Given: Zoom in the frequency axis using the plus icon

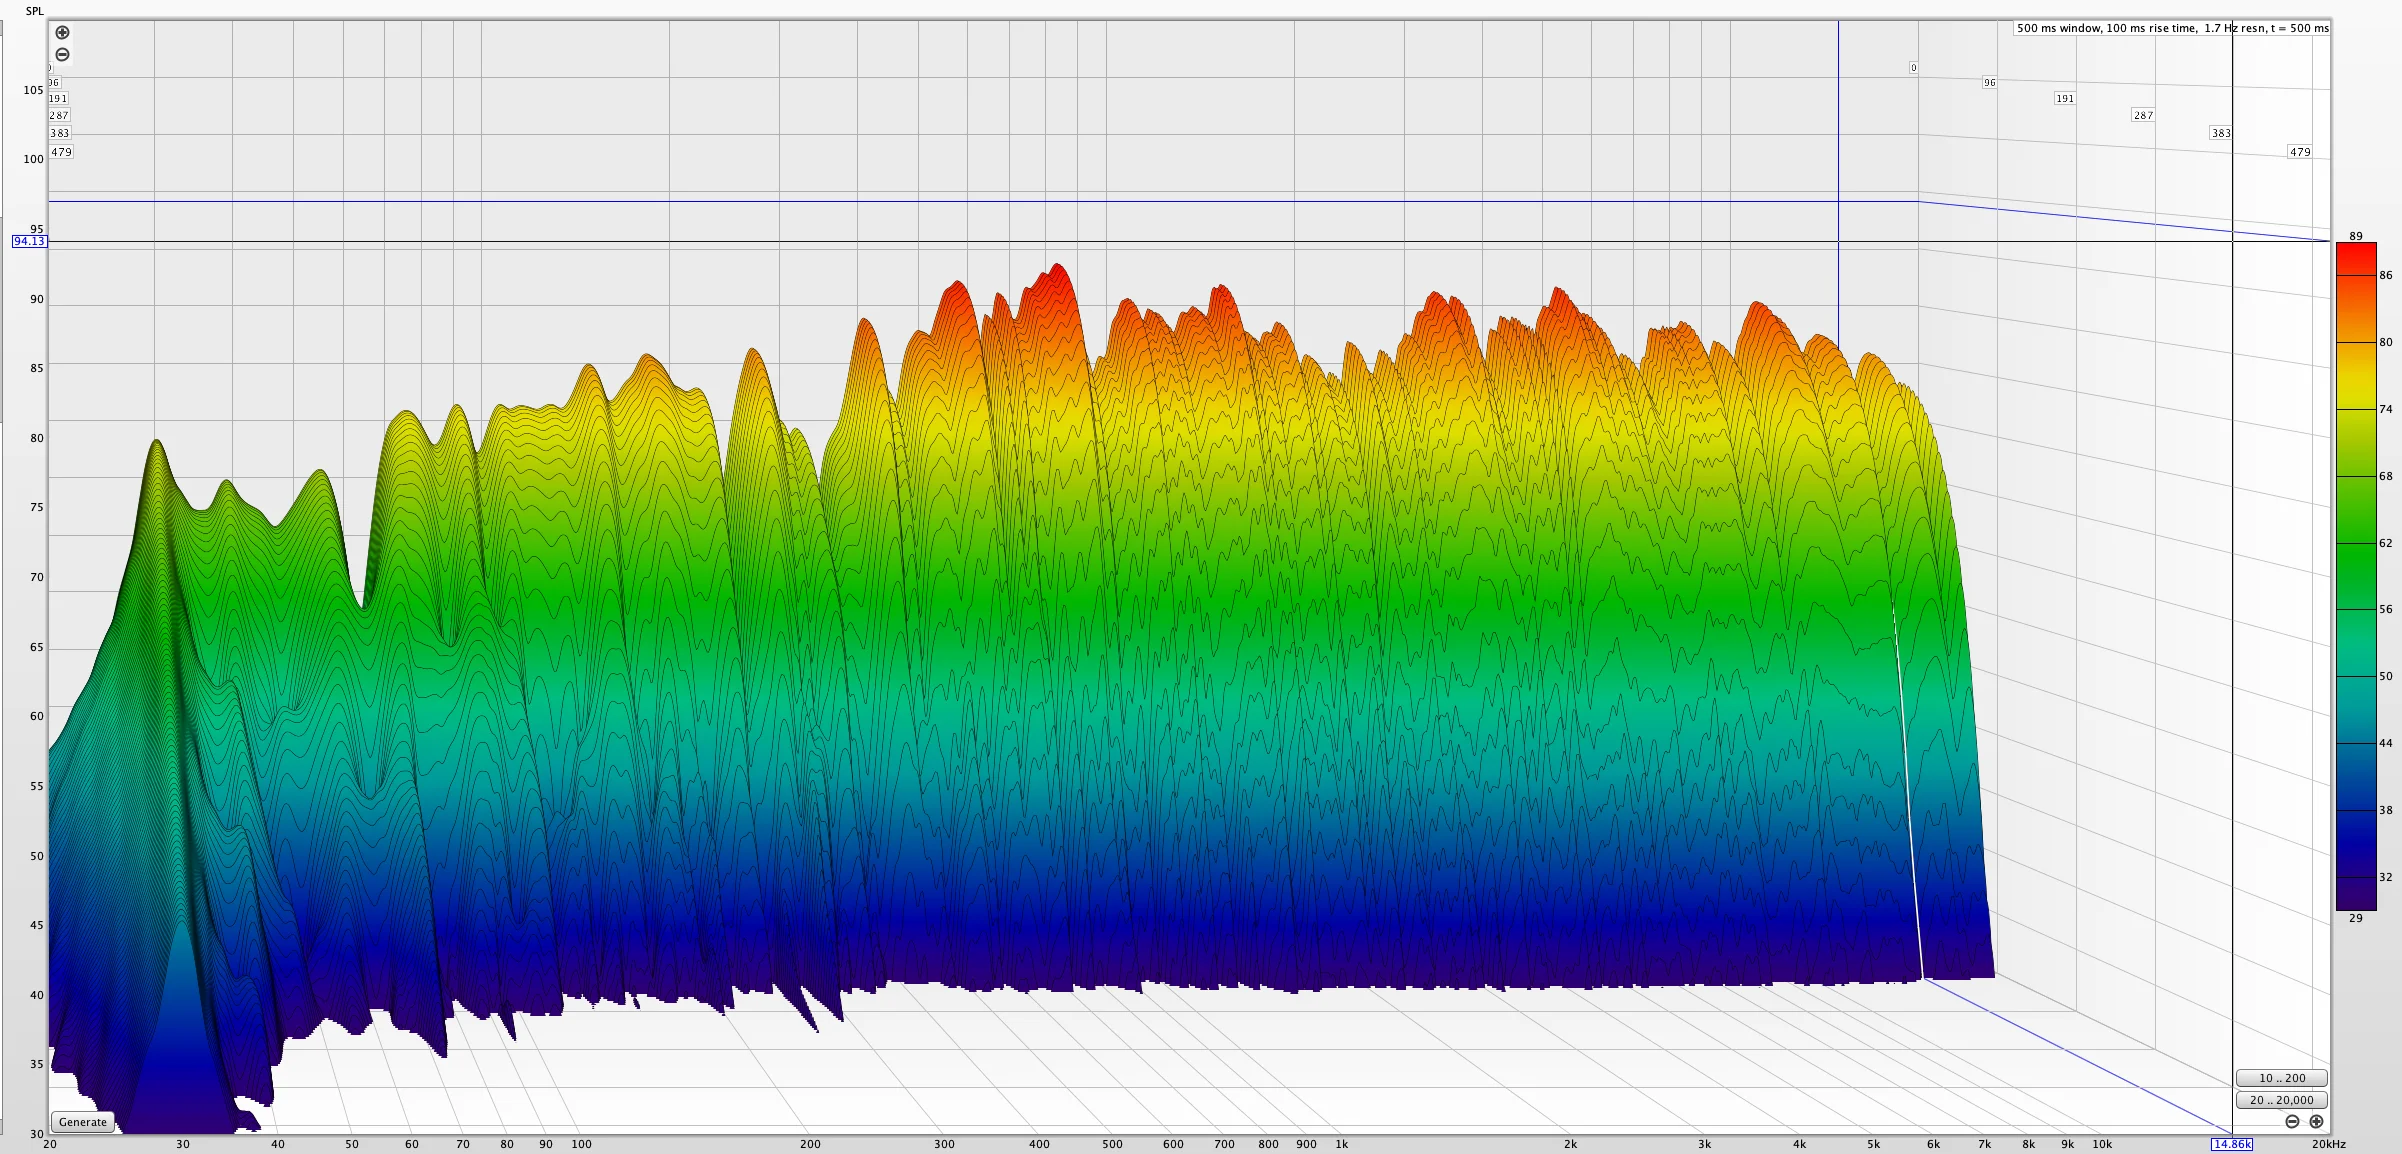Looking at the screenshot, I should pyautogui.click(x=2316, y=1121).
